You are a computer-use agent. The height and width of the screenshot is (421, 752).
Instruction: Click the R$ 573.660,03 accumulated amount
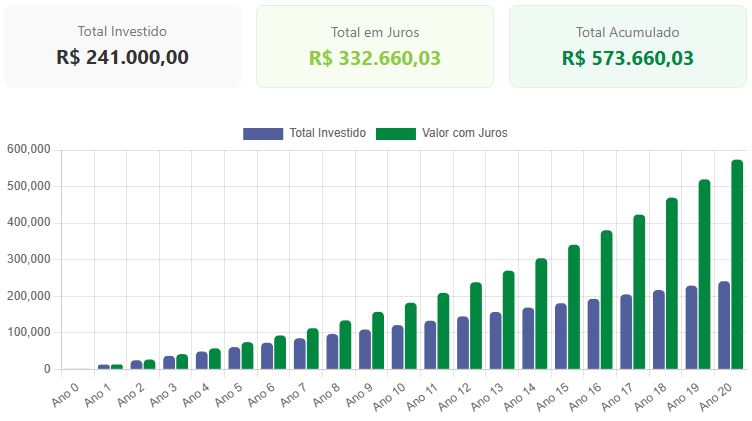click(x=627, y=58)
